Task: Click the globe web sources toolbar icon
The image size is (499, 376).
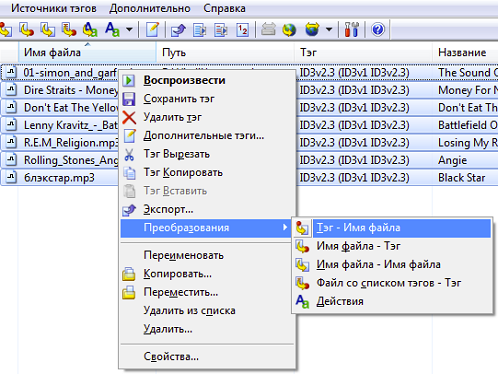Action: coord(289,30)
